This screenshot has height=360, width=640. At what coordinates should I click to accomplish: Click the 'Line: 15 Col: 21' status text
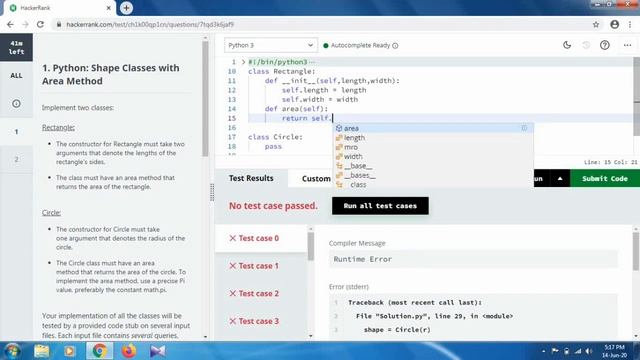[610, 162]
